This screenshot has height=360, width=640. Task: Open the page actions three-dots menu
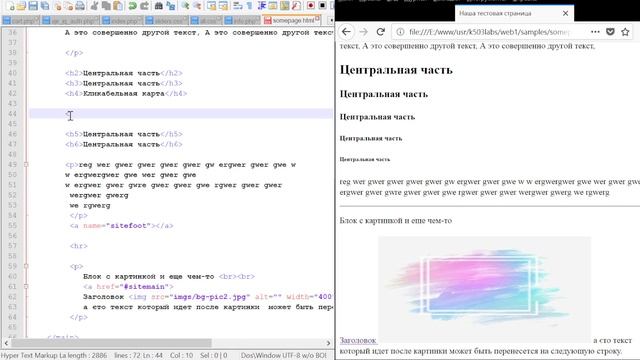595,31
